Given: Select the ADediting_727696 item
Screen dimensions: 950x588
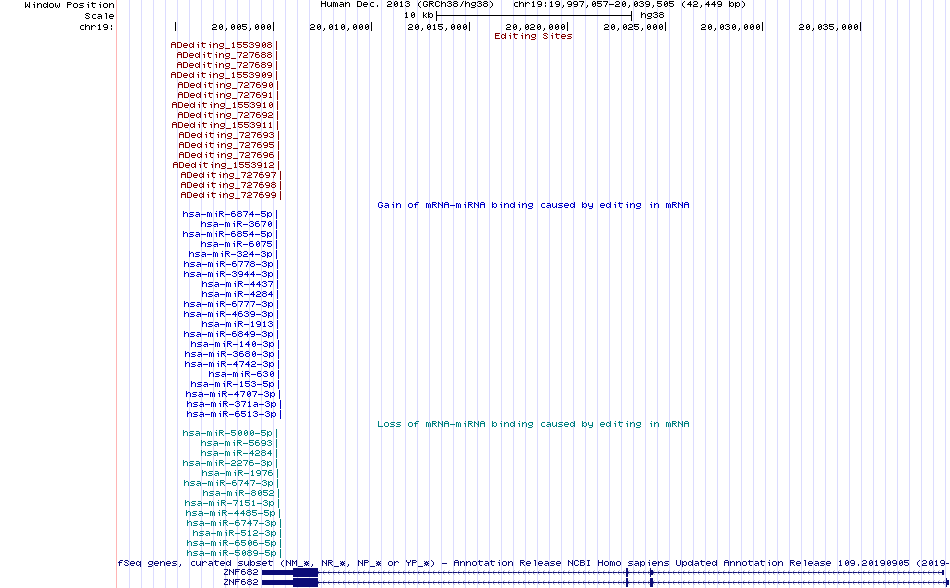Looking at the screenshot, I should (x=226, y=155).
